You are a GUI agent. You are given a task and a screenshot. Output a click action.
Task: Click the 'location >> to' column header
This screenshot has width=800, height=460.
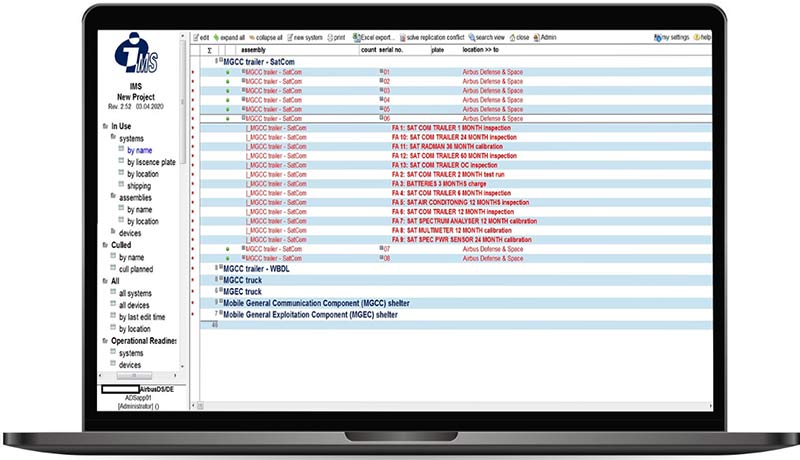pyautogui.click(x=482, y=49)
